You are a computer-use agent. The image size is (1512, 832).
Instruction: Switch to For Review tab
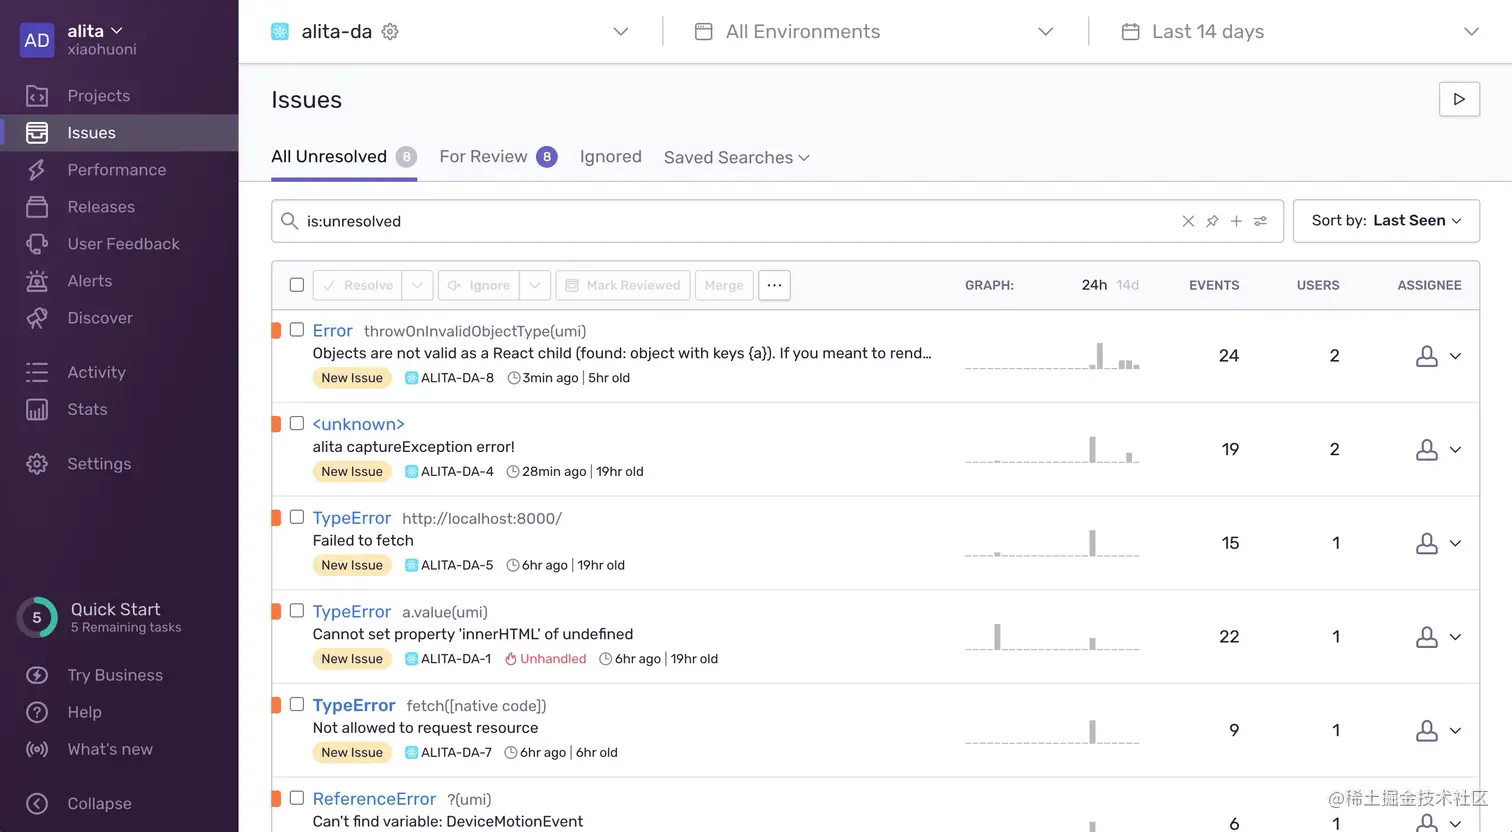tap(498, 157)
